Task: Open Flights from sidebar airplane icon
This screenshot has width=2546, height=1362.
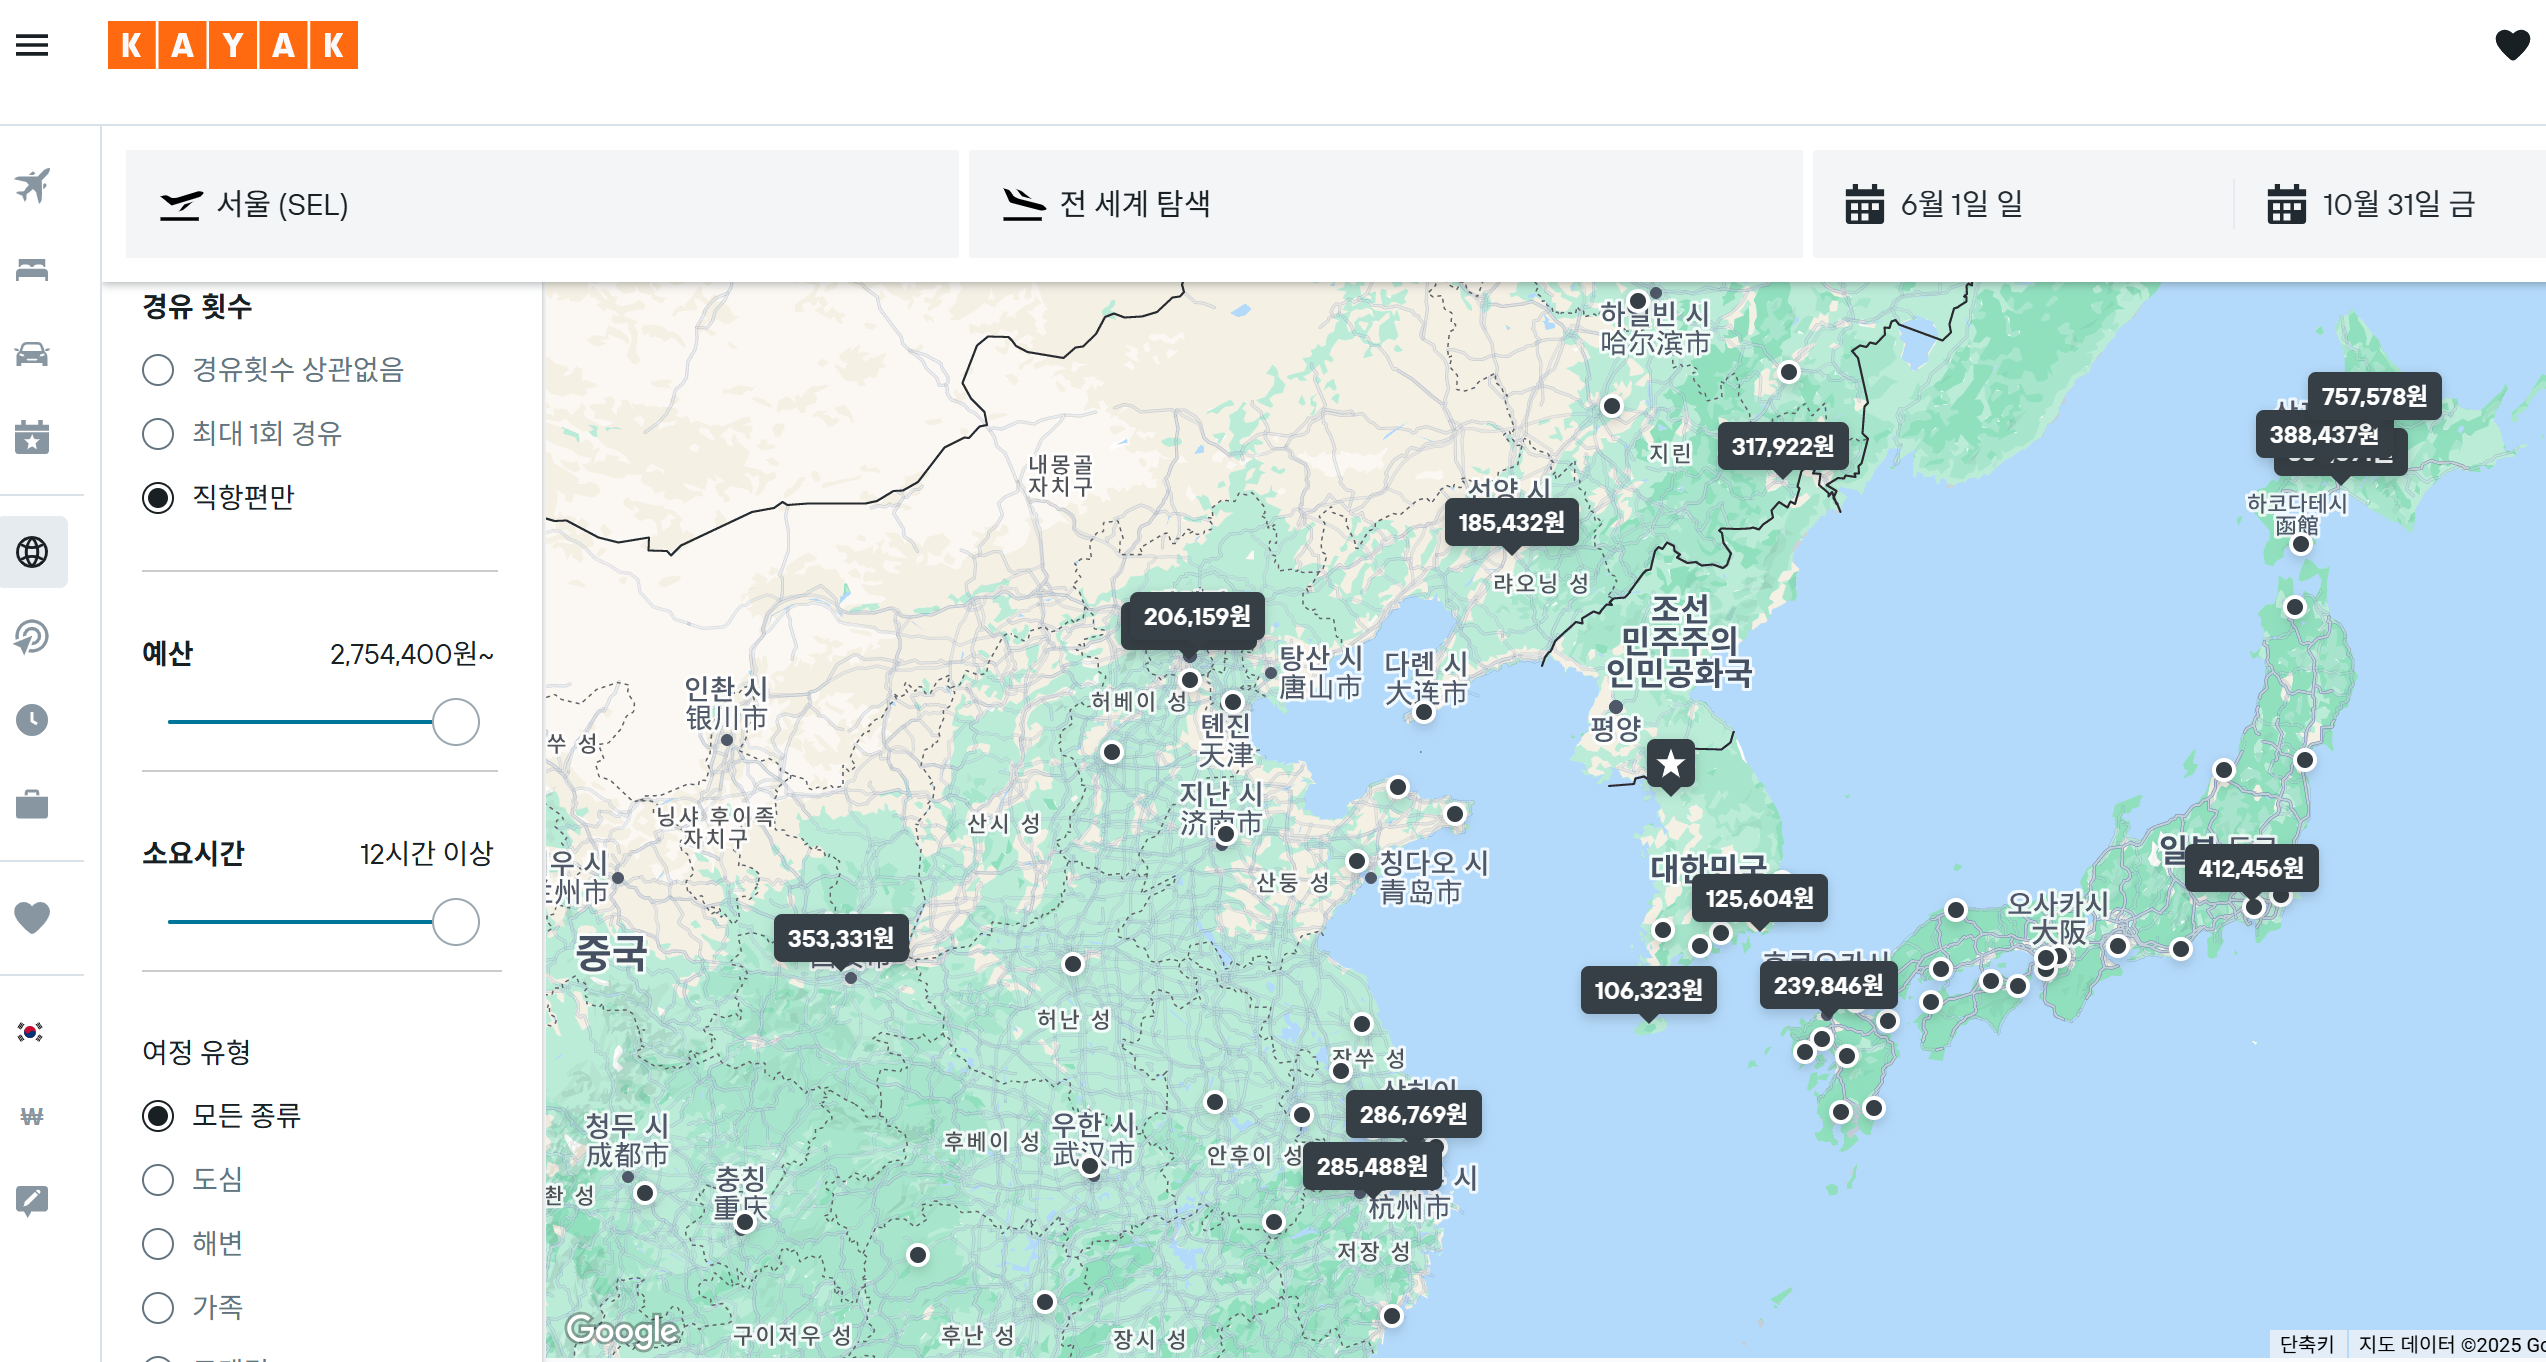Action: coord(32,186)
